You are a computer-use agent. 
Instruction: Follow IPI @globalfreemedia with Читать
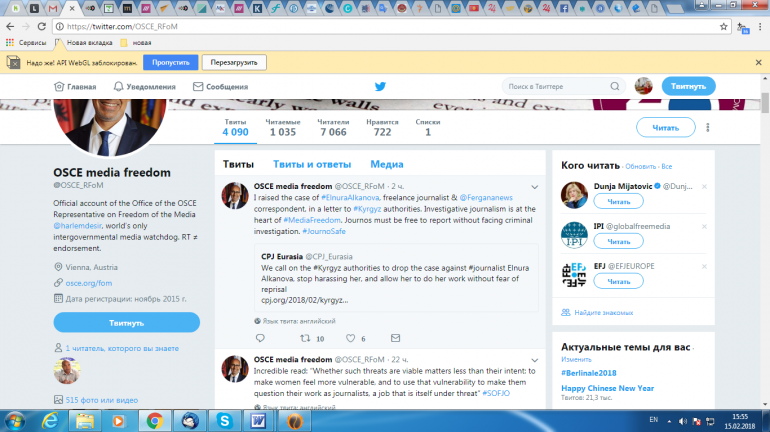coord(618,241)
